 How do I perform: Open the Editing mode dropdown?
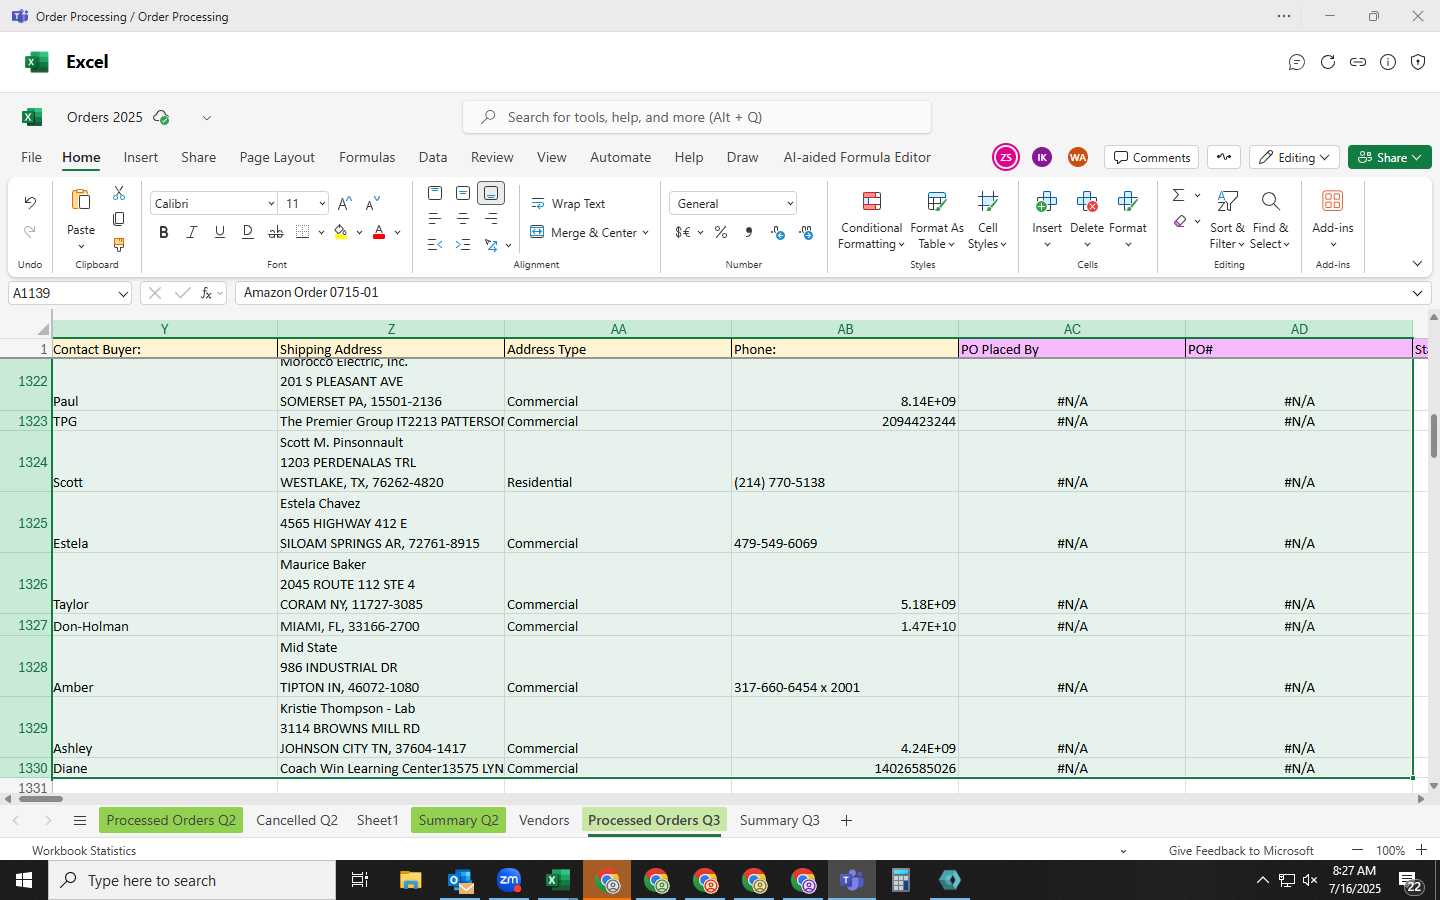click(1295, 157)
